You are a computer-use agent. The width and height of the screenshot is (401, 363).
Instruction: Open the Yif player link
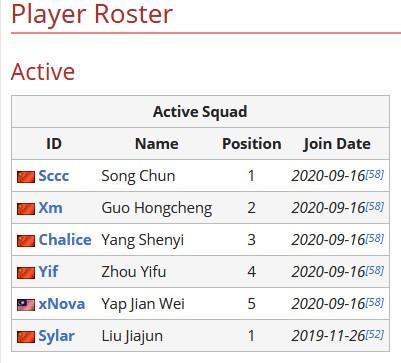pos(48,272)
